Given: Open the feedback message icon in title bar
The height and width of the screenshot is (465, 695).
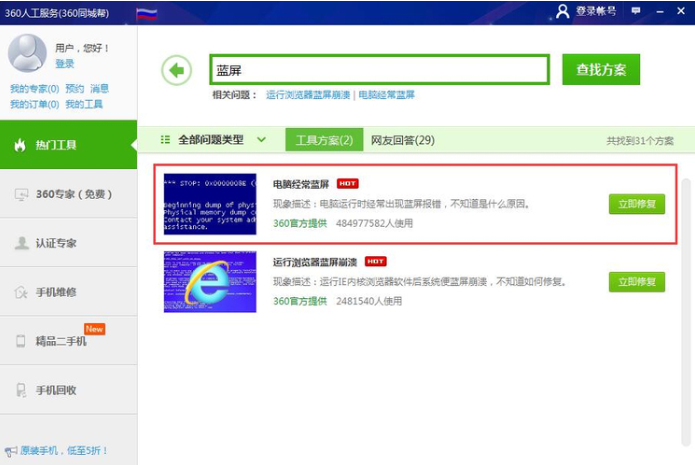Looking at the screenshot, I should point(636,11).
